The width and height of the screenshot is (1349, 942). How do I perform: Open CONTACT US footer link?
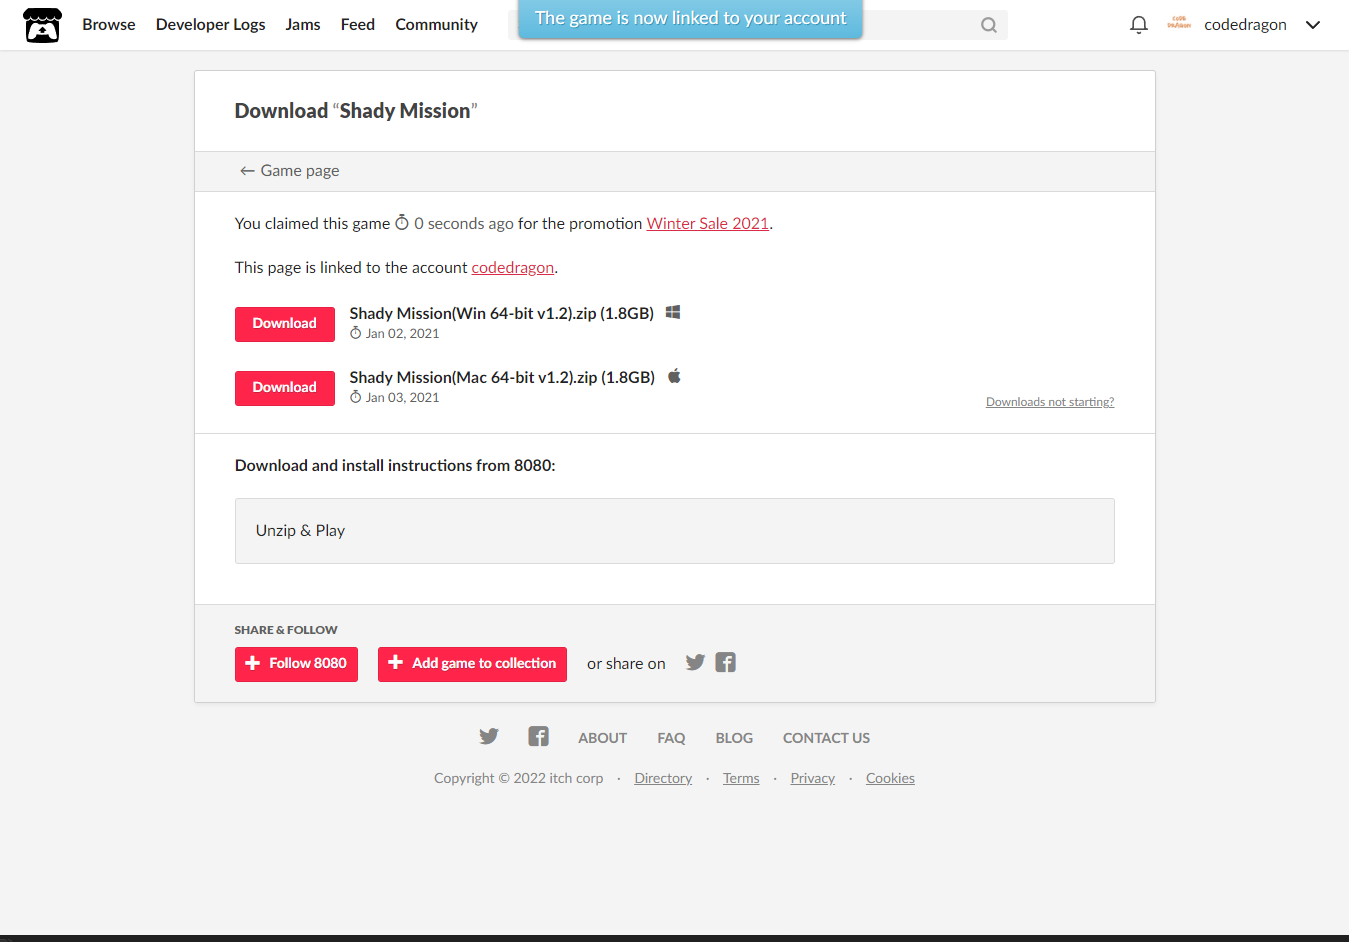(x=826, y=738)
